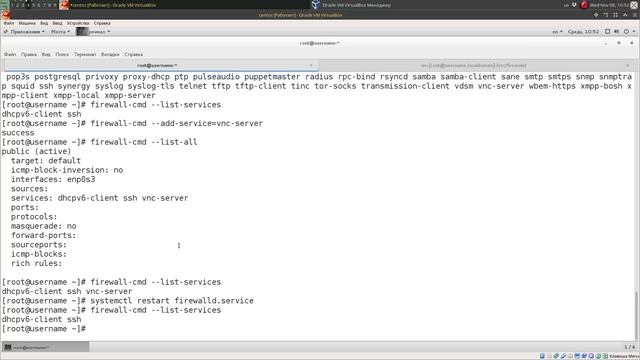Screen dimensions: 640x360
Task: Open VirtualBox Ввод menu
Action: pos(58,23)
